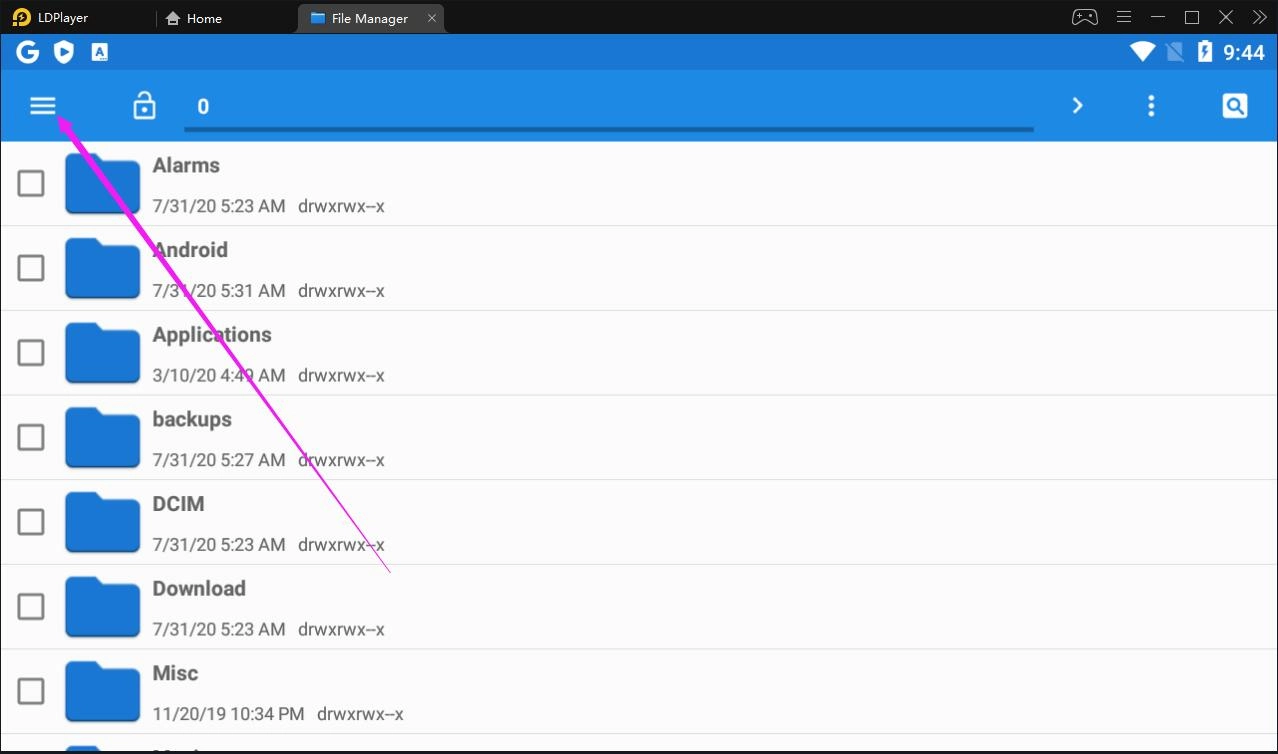Check the checkbox next to Alarms folder
The height and width of the screenshot is (754, 1278).
pyautogui.click(x=31, y=183)
